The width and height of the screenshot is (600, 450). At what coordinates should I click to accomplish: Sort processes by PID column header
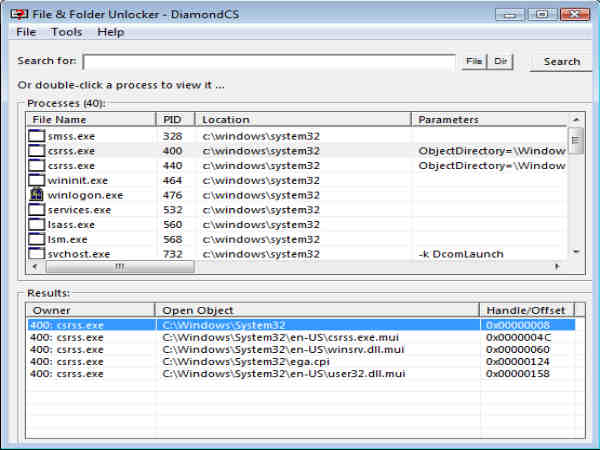[173, 119]
